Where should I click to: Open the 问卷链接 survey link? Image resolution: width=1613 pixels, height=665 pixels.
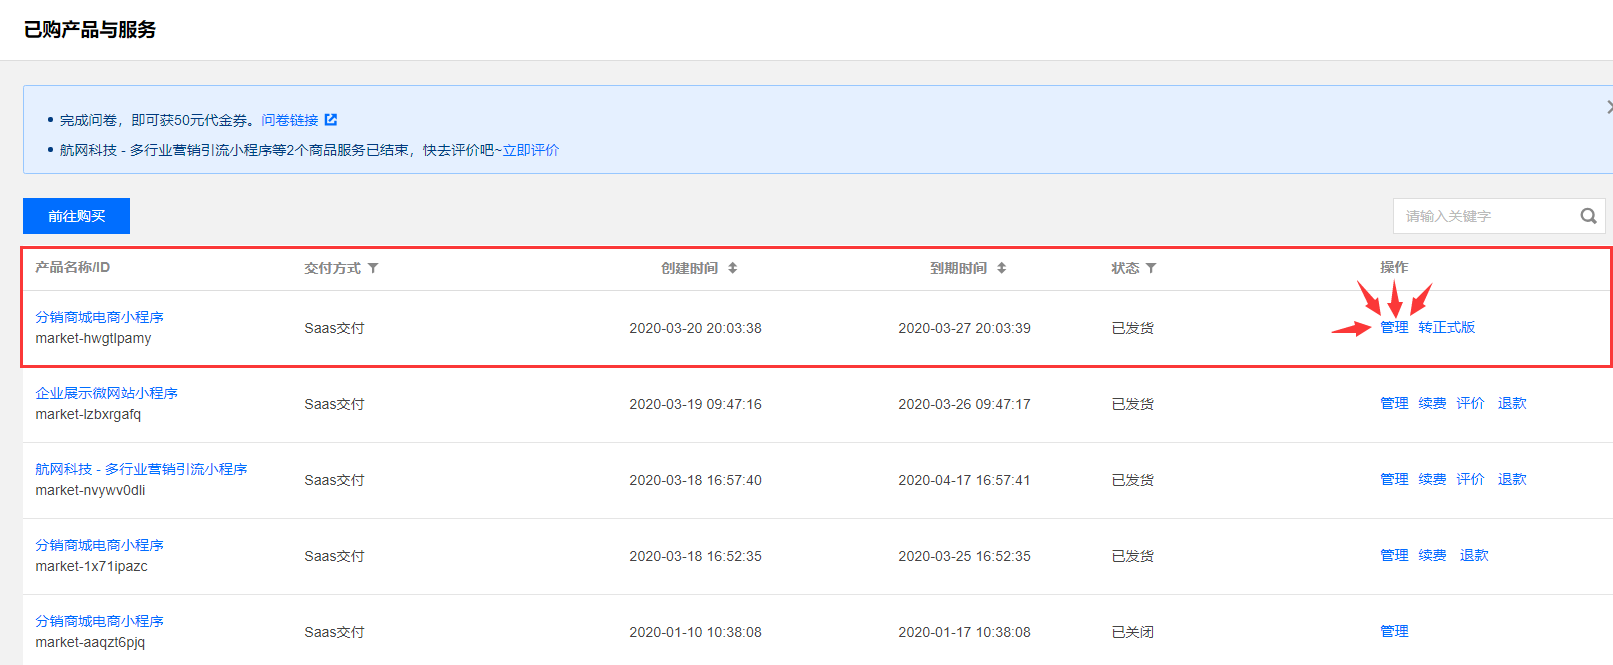pyautogui.click(x=290, y=120)
